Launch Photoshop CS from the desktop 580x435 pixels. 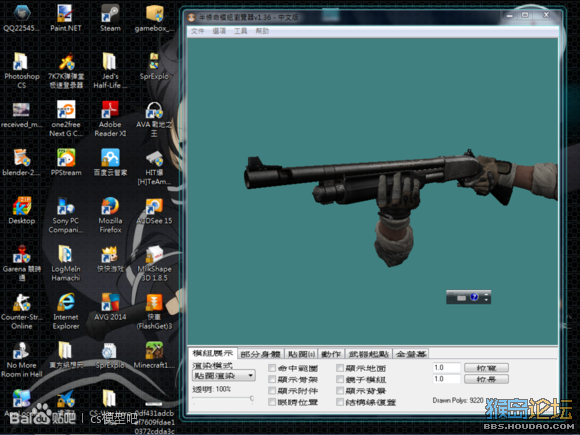21,70
